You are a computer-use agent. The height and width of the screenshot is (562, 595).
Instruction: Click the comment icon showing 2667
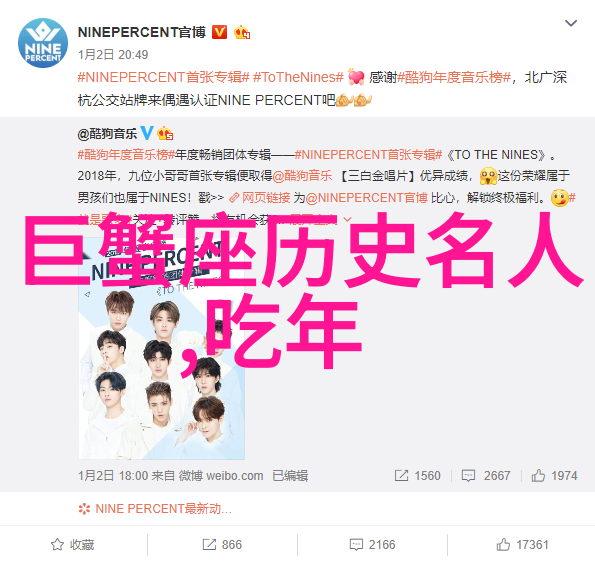[468, 475]
